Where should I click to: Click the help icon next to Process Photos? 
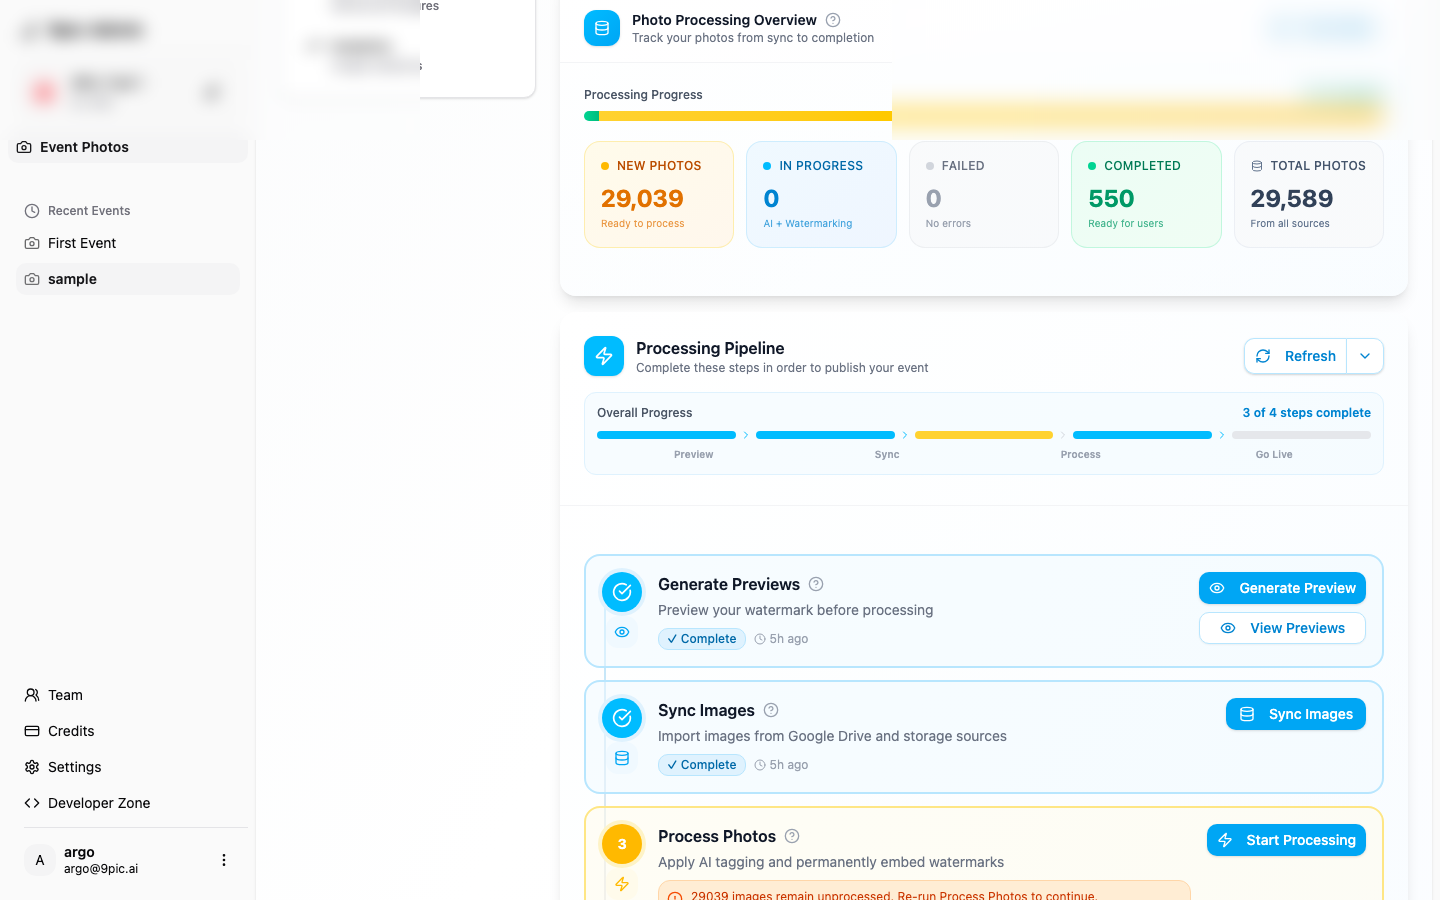(792, 836)
